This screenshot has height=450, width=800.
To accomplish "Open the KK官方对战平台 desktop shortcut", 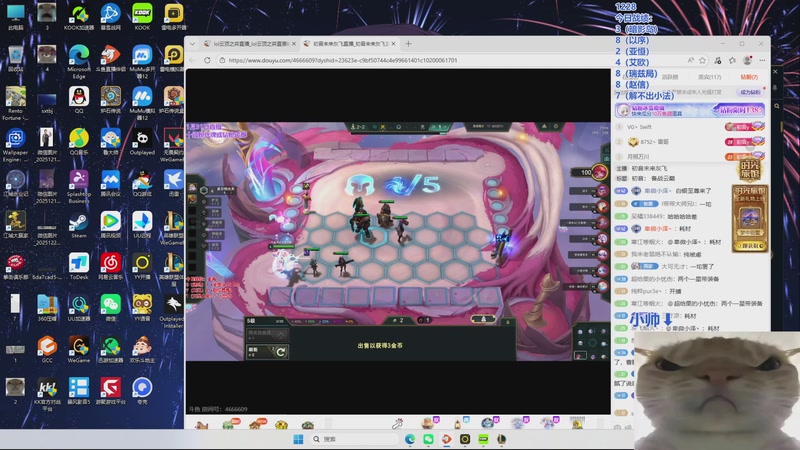I will [47, 394].
